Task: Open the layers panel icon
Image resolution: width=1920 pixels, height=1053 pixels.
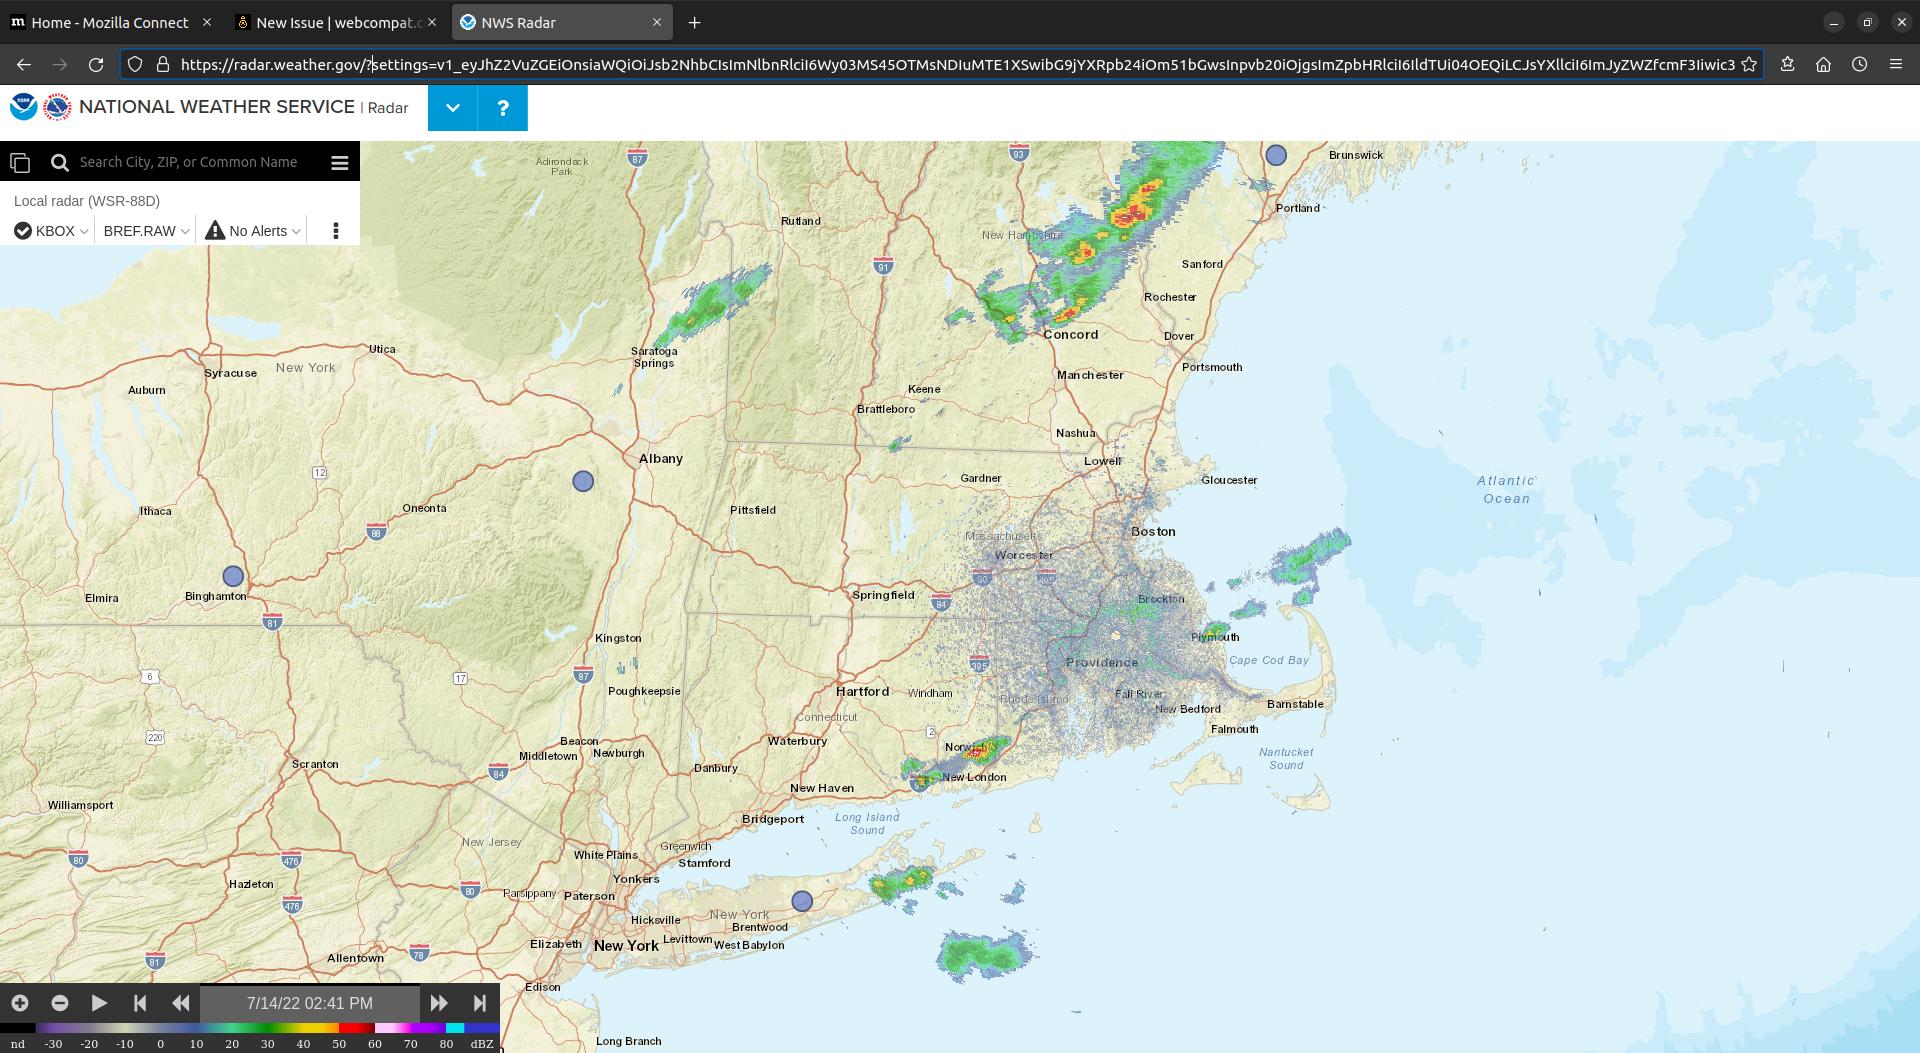Action: click(20, 161)
